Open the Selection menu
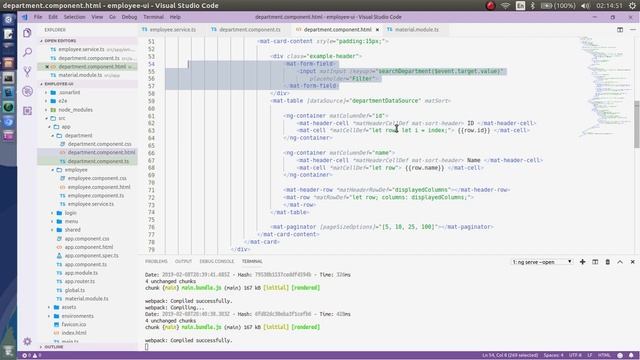Viewport: 640px width, 360px height. click(75, 17)
